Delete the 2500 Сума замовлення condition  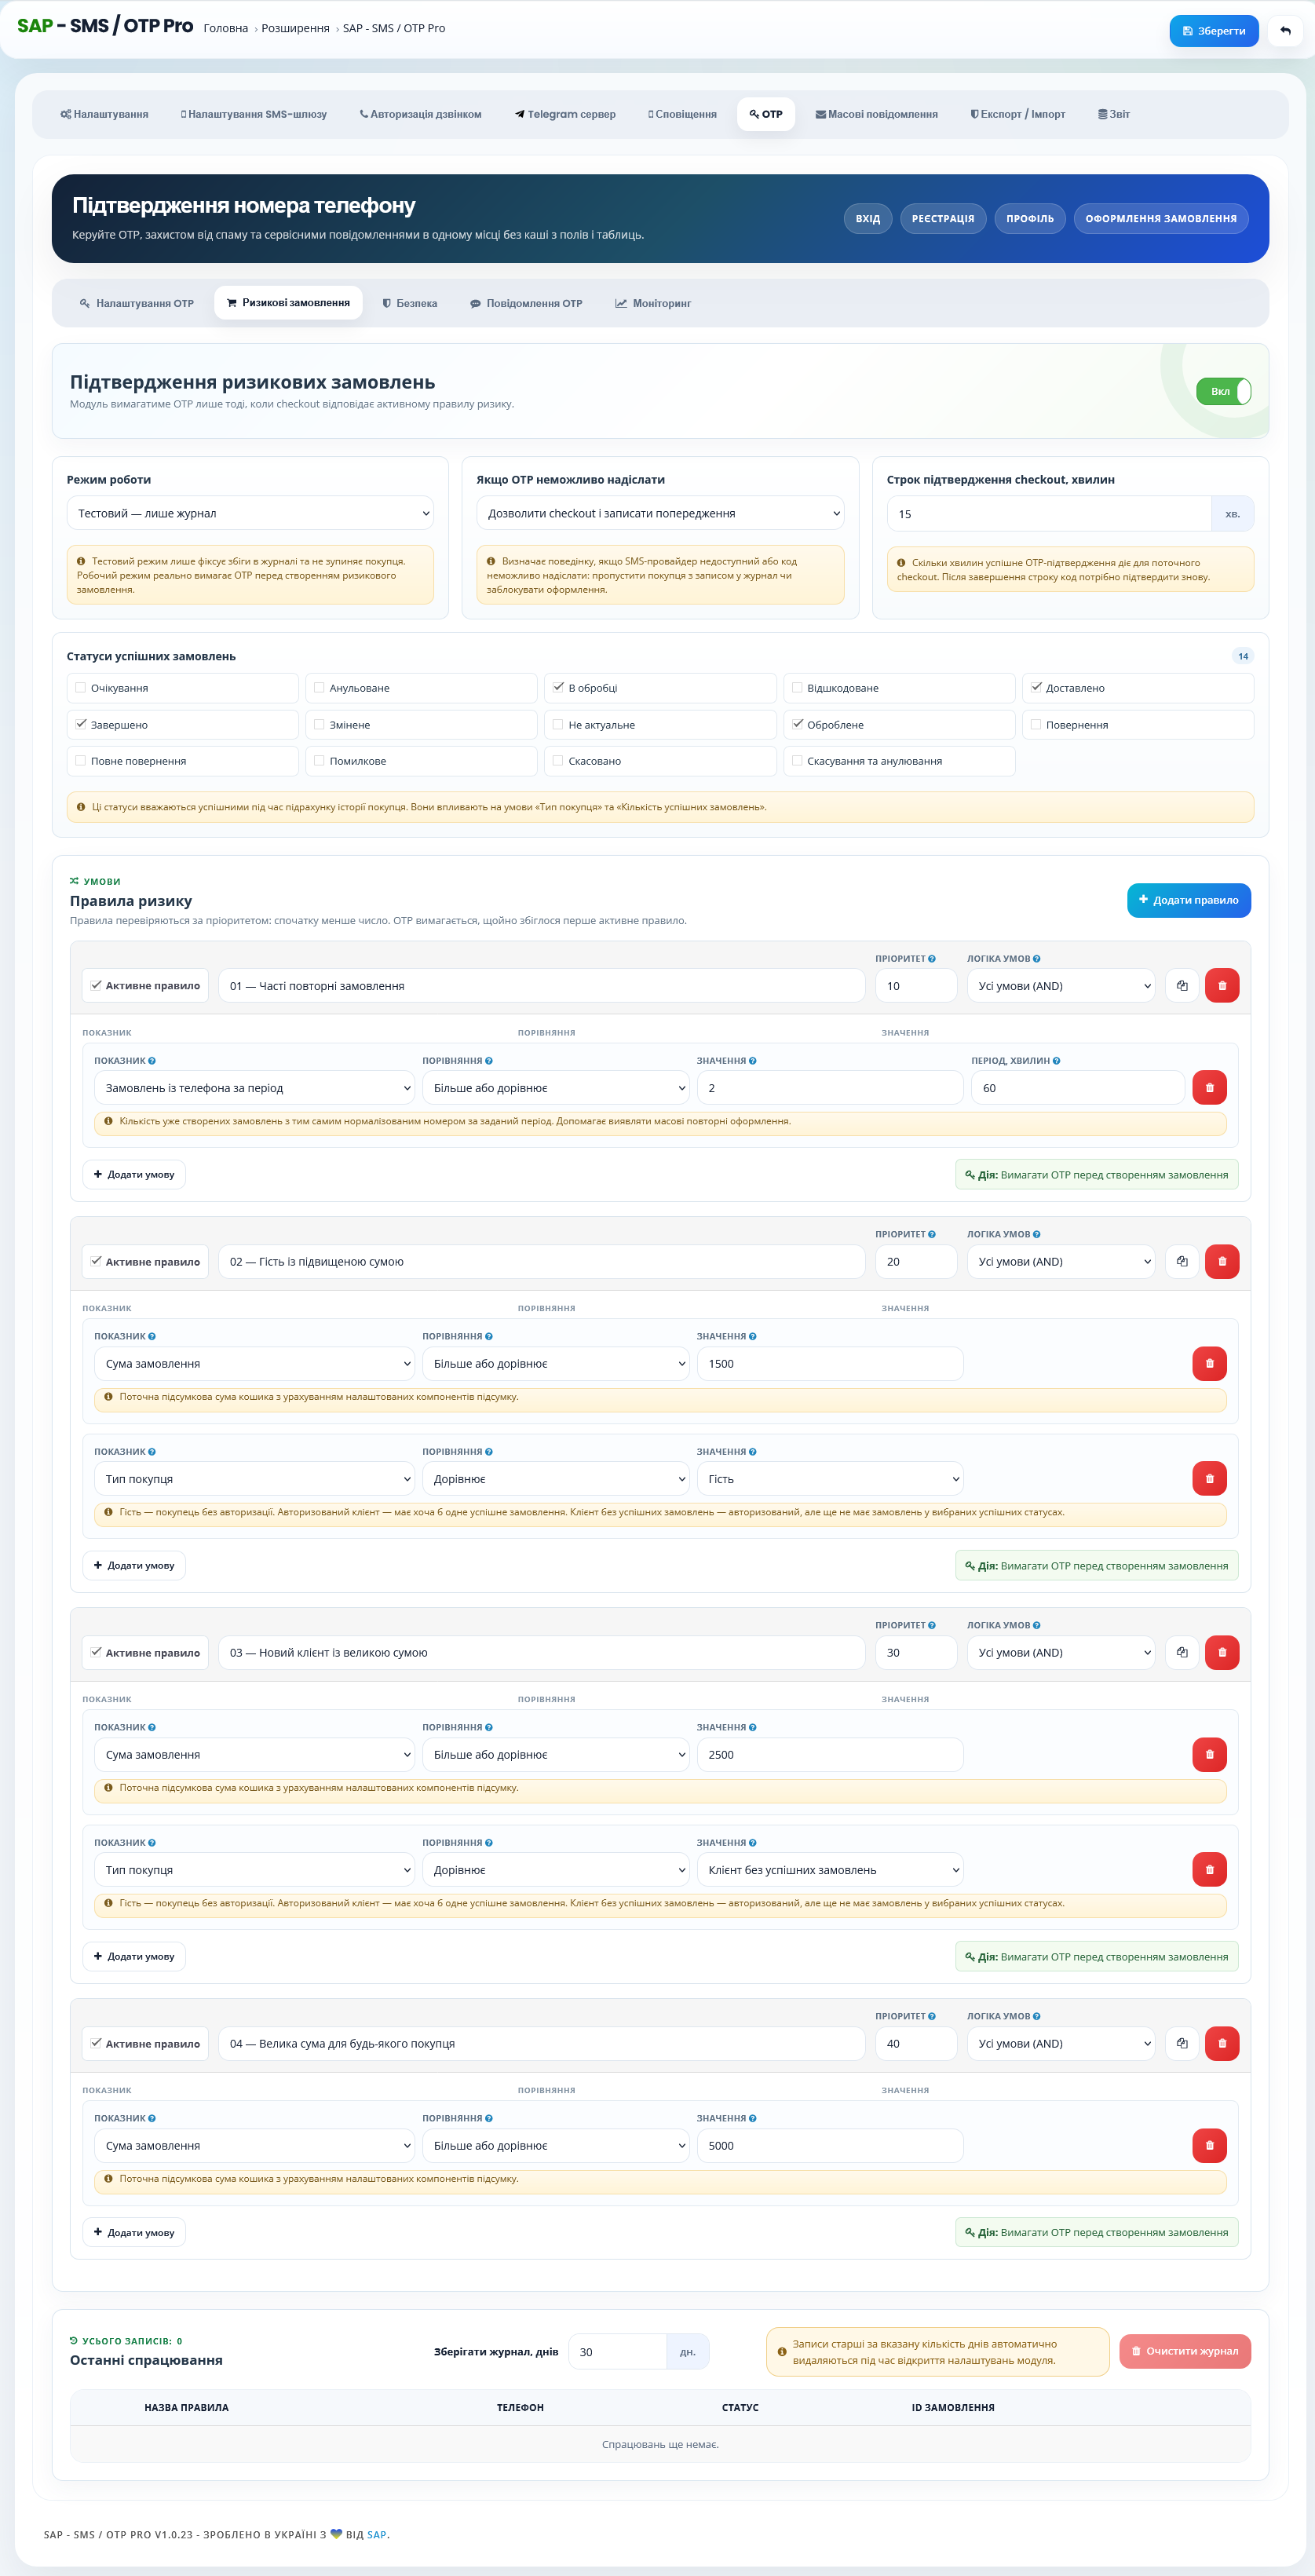pyautogui.click(x=1209, y=1754)
